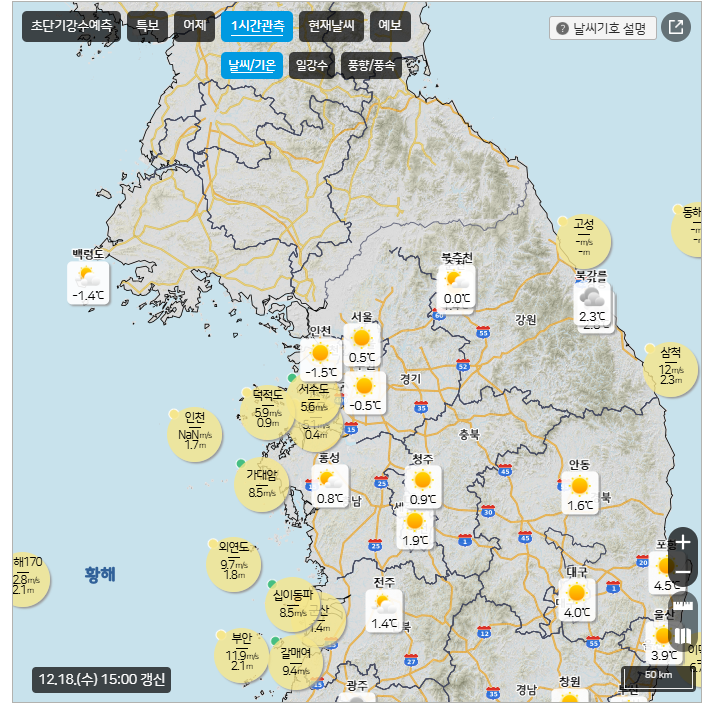Select the distance ruler tool
This screenshot has height=710, width=709.
click(683, 606)
